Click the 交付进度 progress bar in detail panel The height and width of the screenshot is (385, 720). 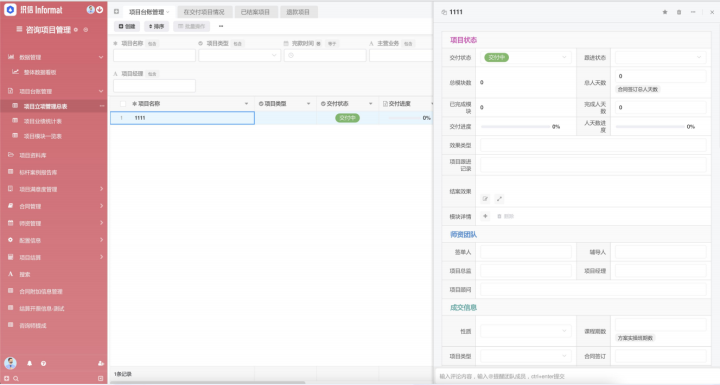(x=515, y=126)
